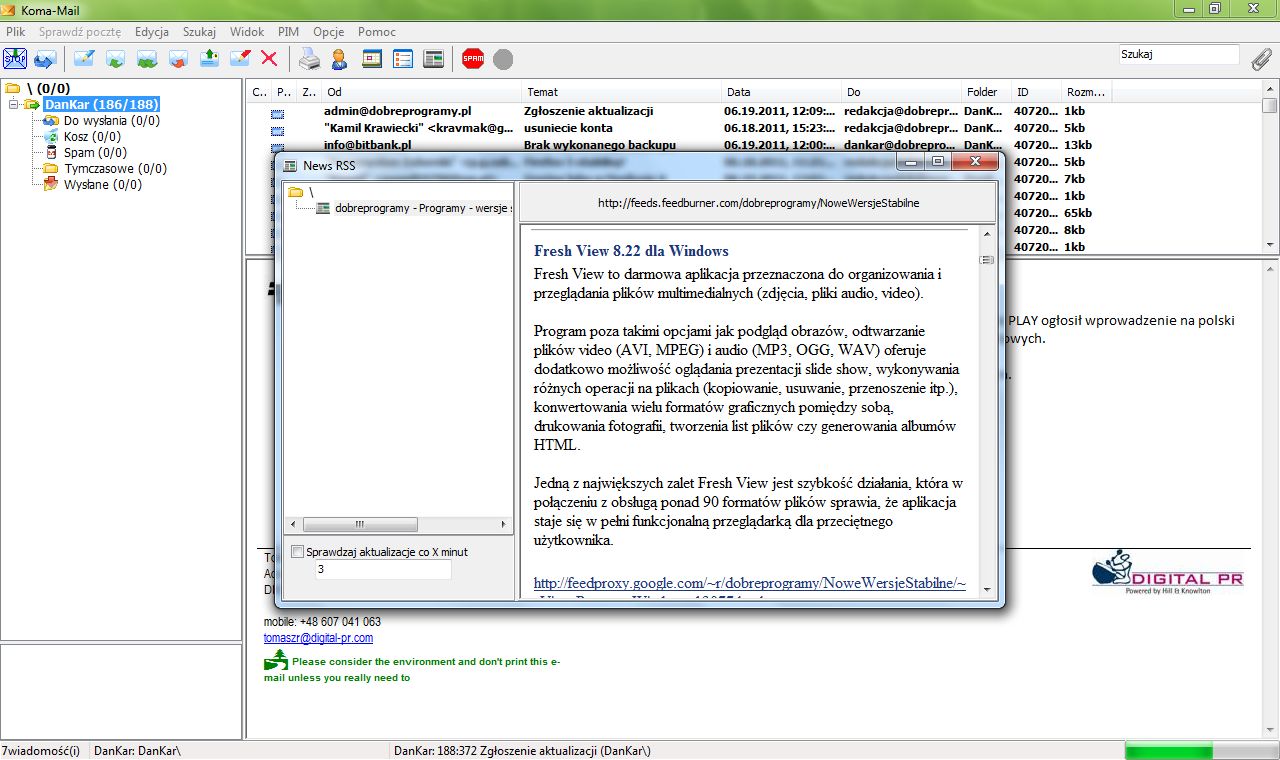The height and width of the screenshot is (760, 1280).
Task: Click envelope icon of admin@dobreprogramy.pl row
Action: (x=277, y=113)
